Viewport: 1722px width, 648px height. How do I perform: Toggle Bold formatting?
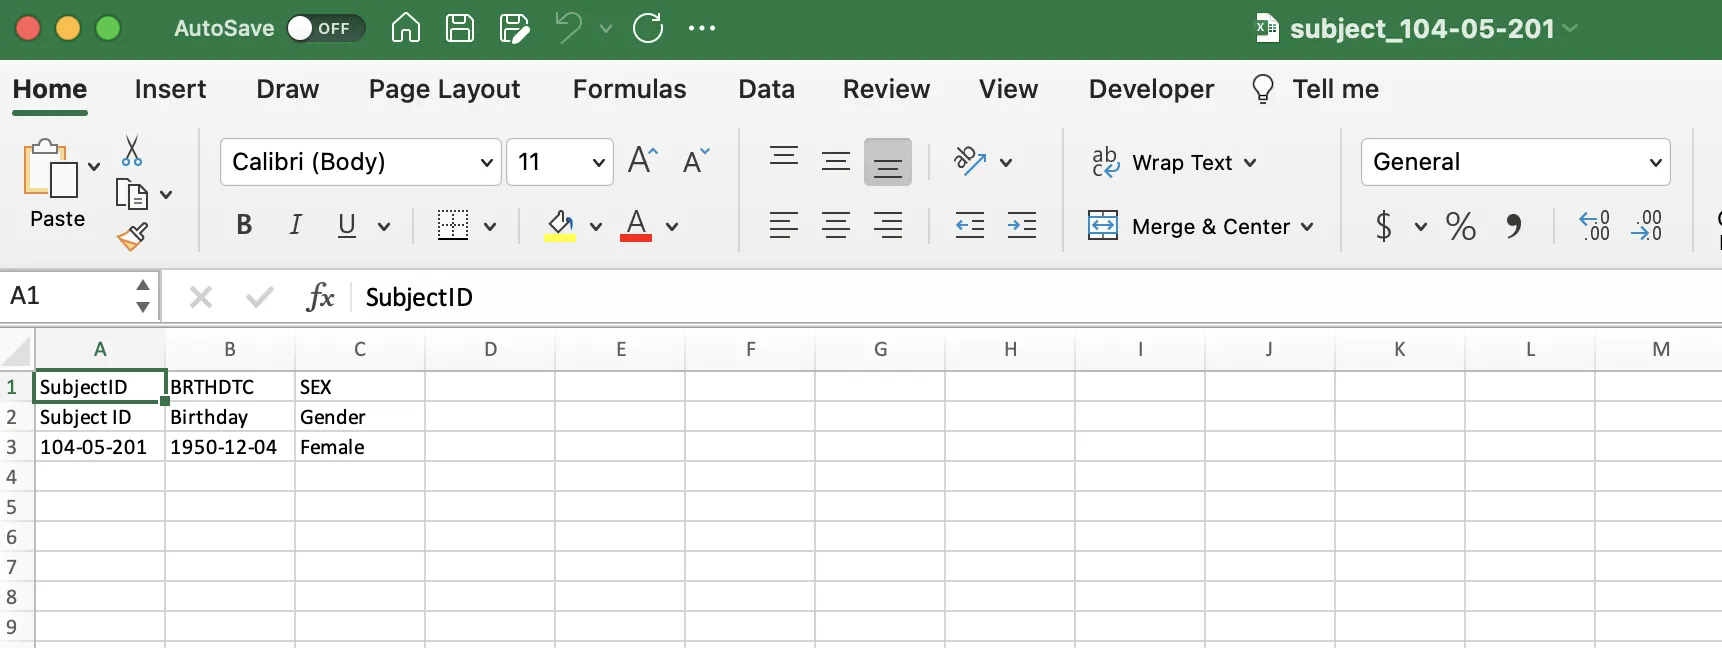(244, 225)
